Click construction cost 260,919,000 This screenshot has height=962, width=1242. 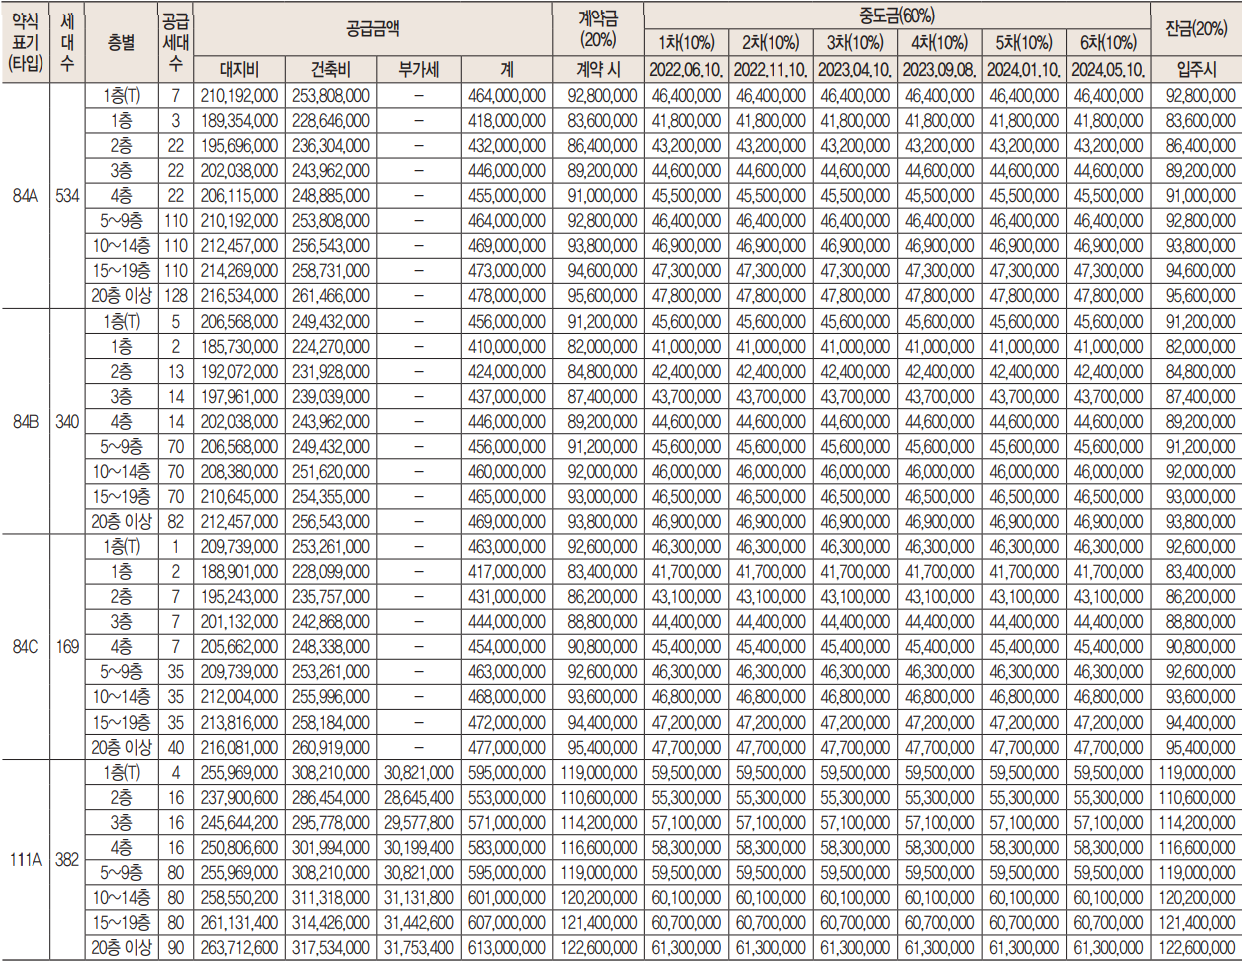[330, 747]
